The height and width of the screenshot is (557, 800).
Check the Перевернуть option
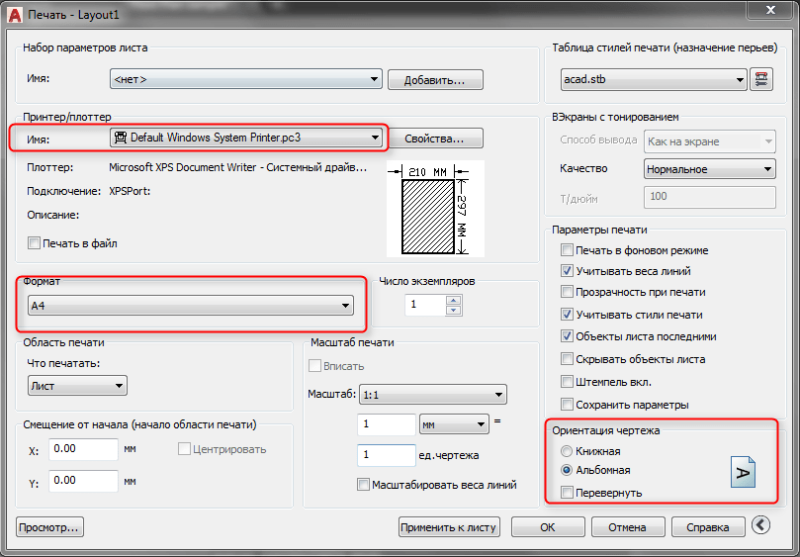coord(567,493)
